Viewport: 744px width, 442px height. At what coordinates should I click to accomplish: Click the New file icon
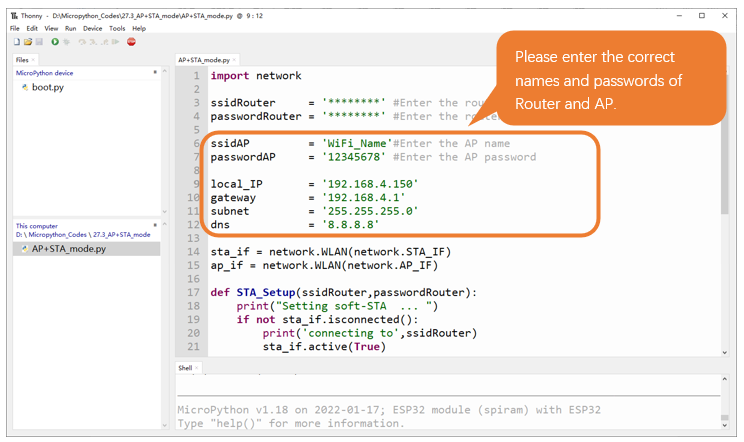click(17, 42)
